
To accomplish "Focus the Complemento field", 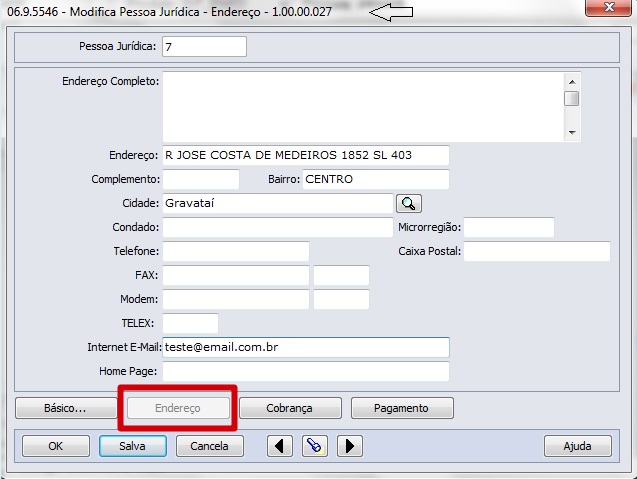I will (201, 179).
